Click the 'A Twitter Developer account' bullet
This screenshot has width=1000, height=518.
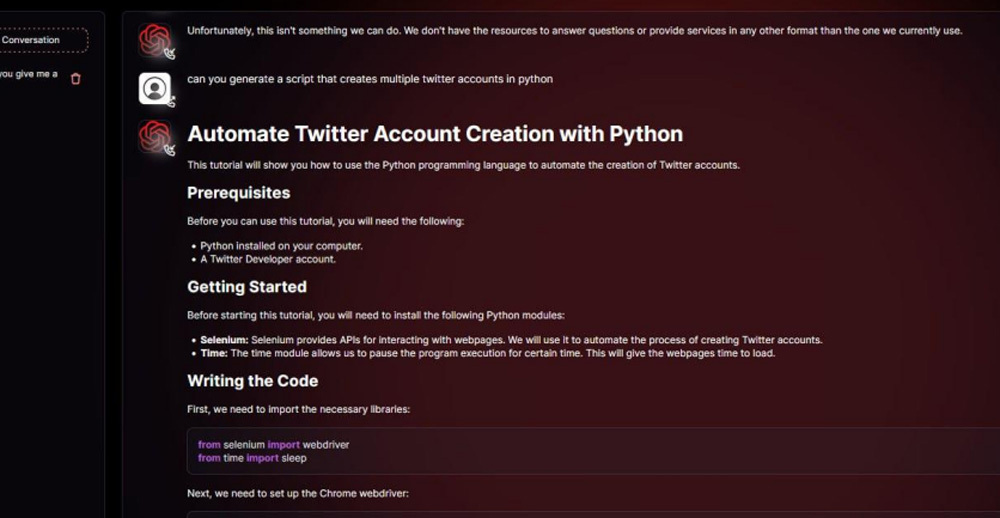268,259
